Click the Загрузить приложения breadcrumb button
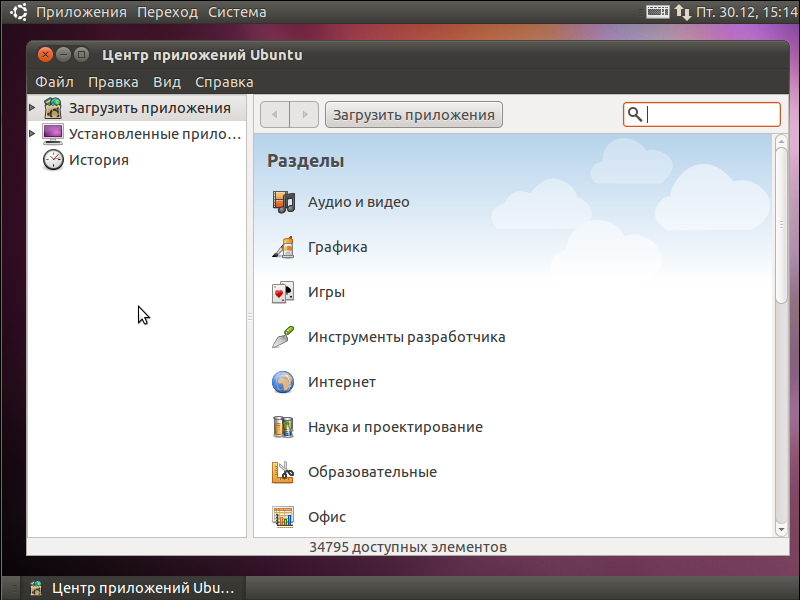 414,114
